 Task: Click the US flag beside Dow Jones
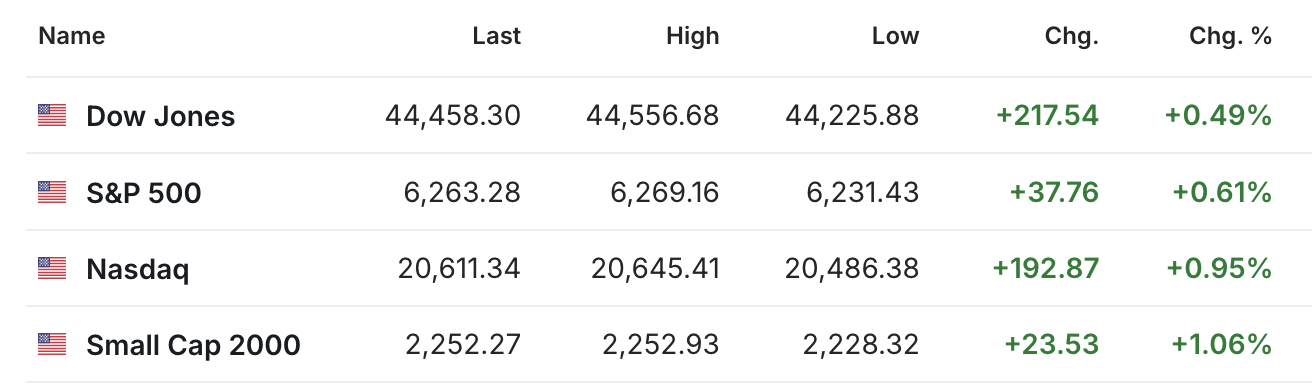(52, 116)
